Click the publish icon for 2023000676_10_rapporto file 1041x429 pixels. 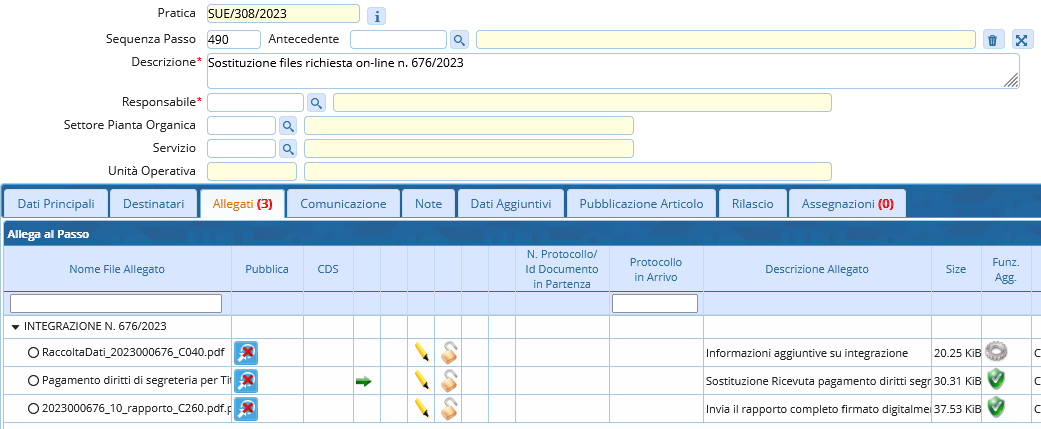pos(245,407)
